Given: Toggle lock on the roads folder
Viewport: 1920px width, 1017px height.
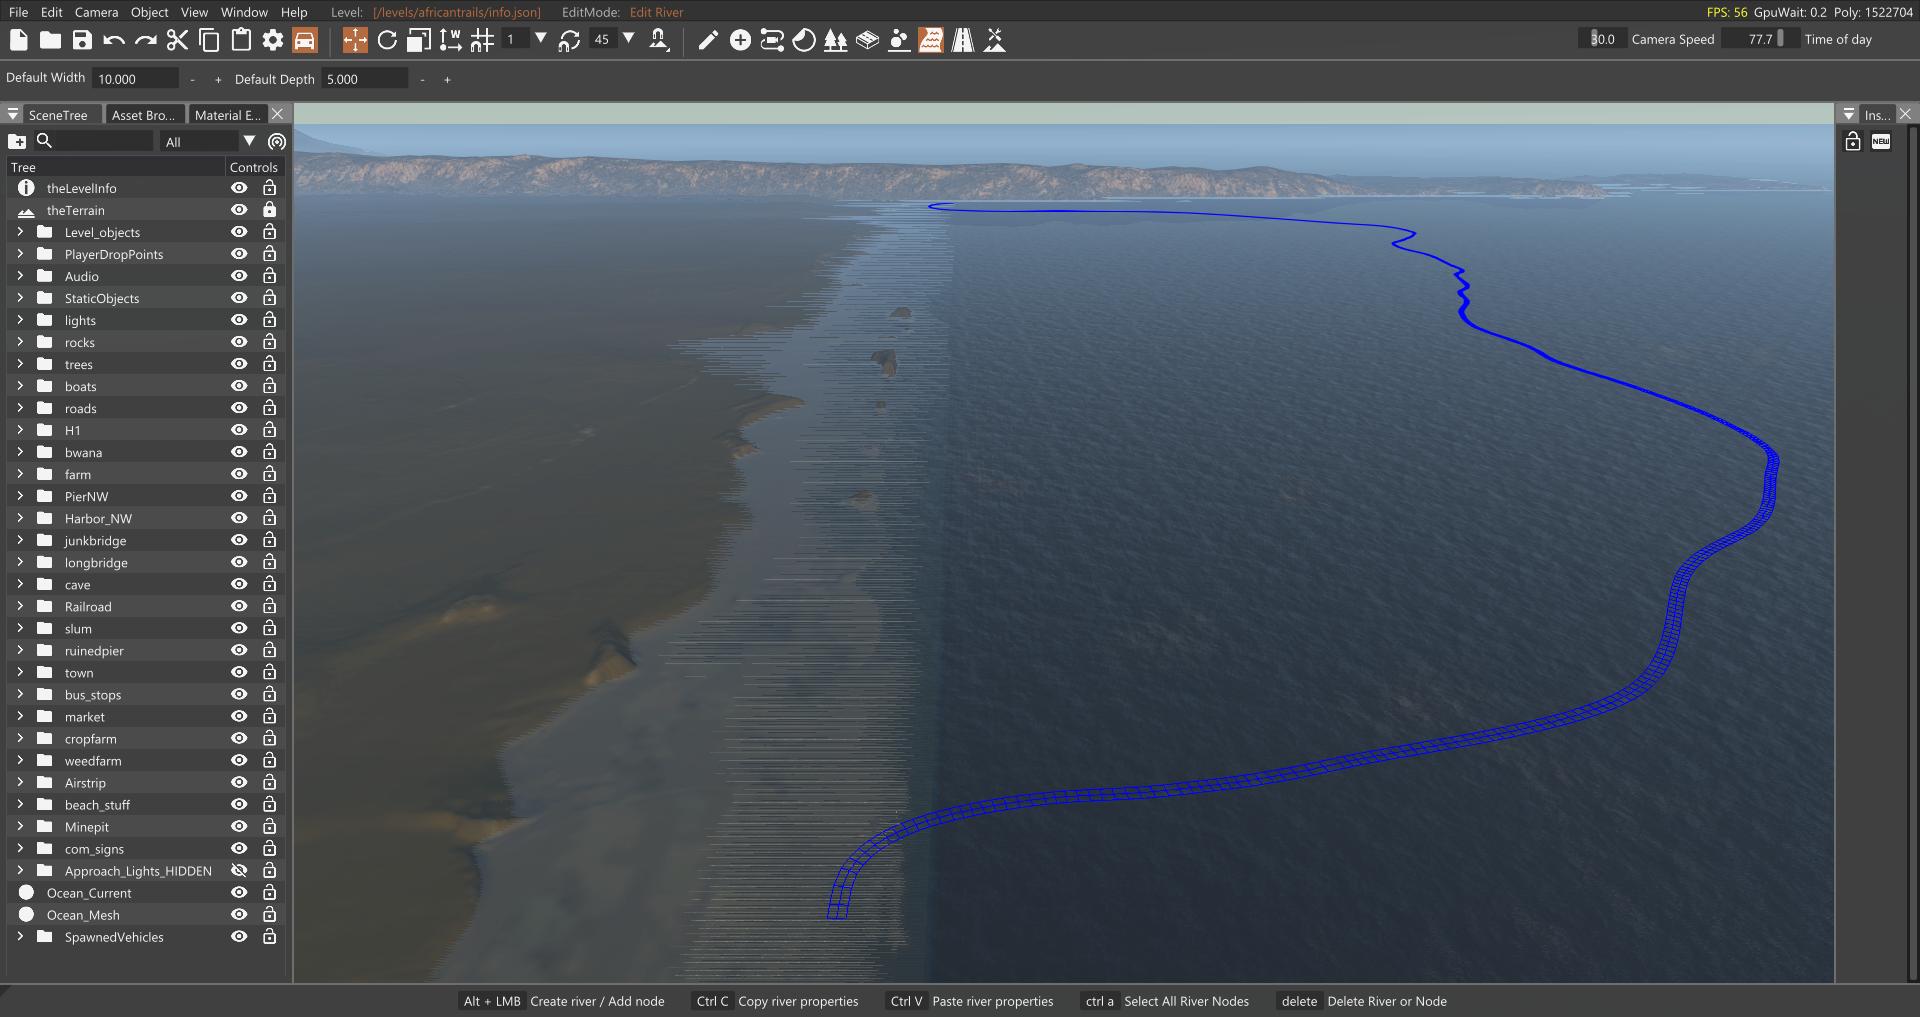Looking at the screenshot, I should (x=269, y=408).
